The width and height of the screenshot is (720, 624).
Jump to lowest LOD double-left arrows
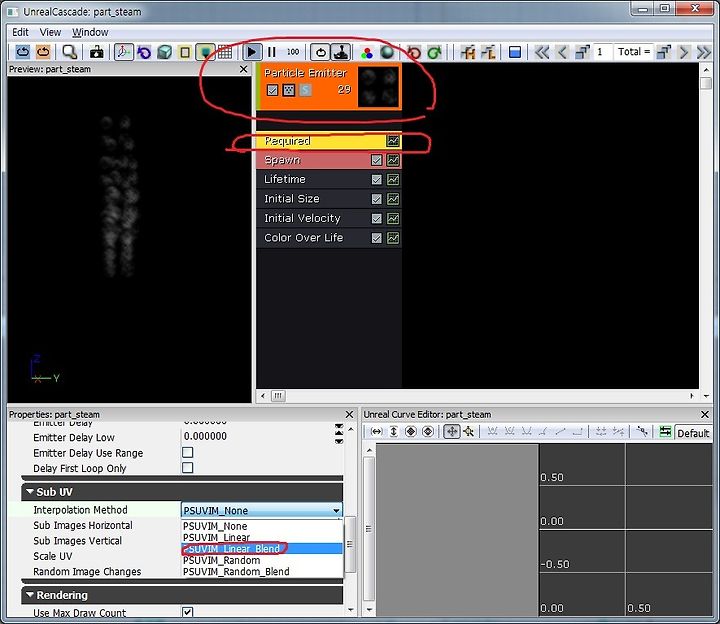pyautogui.click(x=542, y=52)
